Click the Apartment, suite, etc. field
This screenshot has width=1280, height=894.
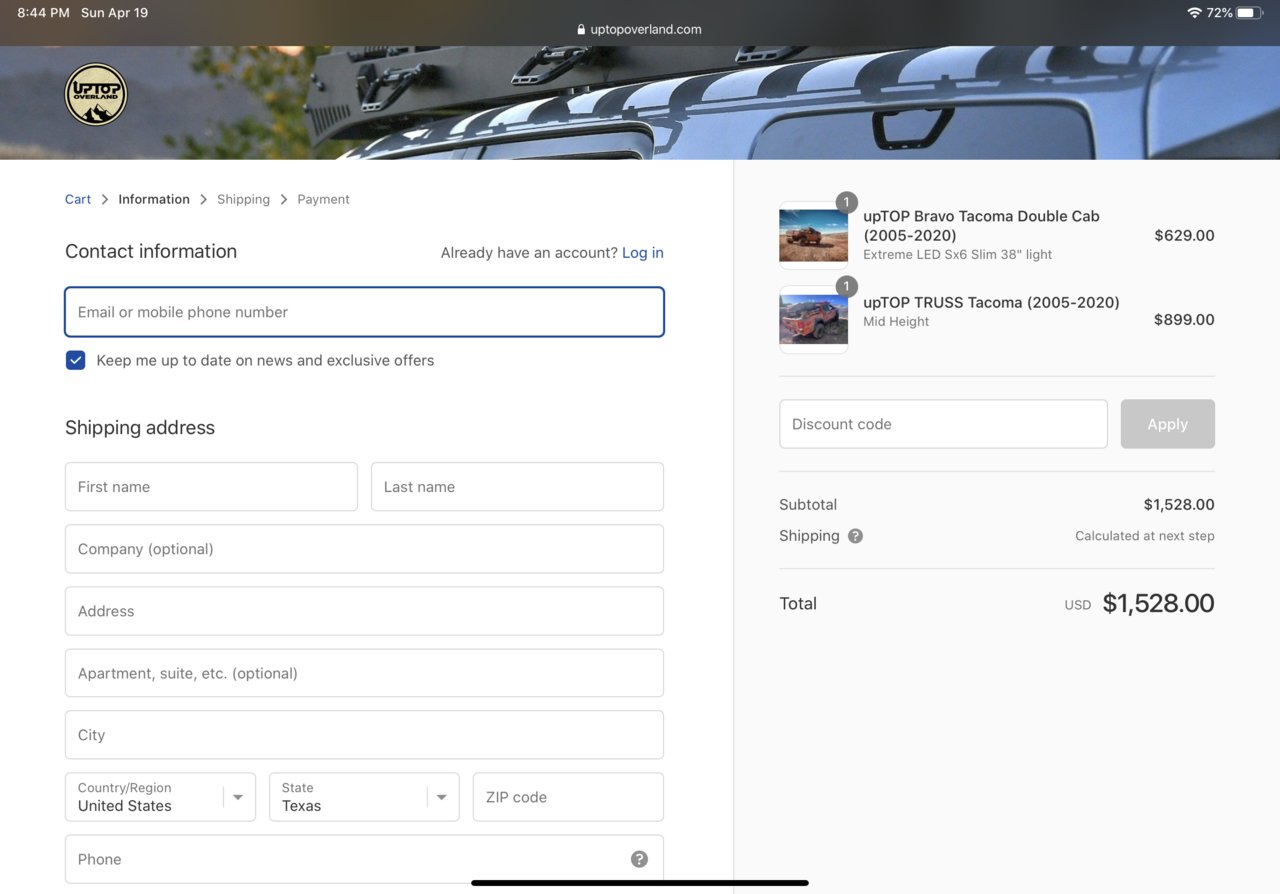364,673
